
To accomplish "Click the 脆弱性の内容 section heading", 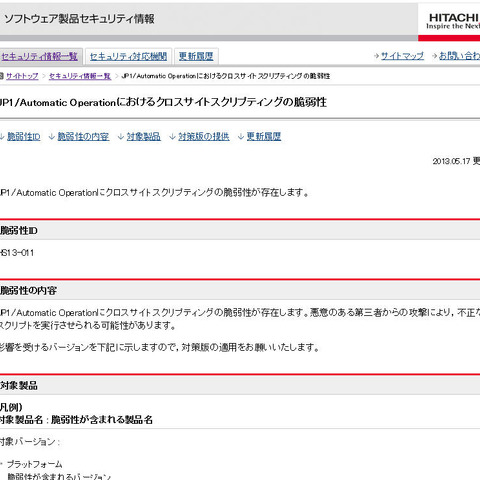I will pos(28,291).
